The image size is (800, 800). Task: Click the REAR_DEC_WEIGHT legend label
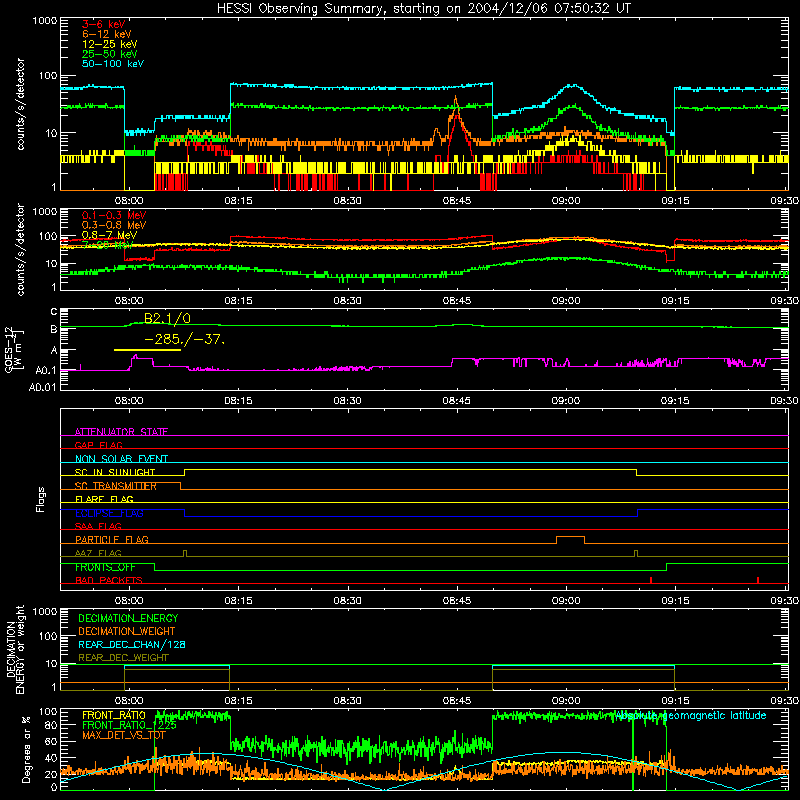point(123,658)
